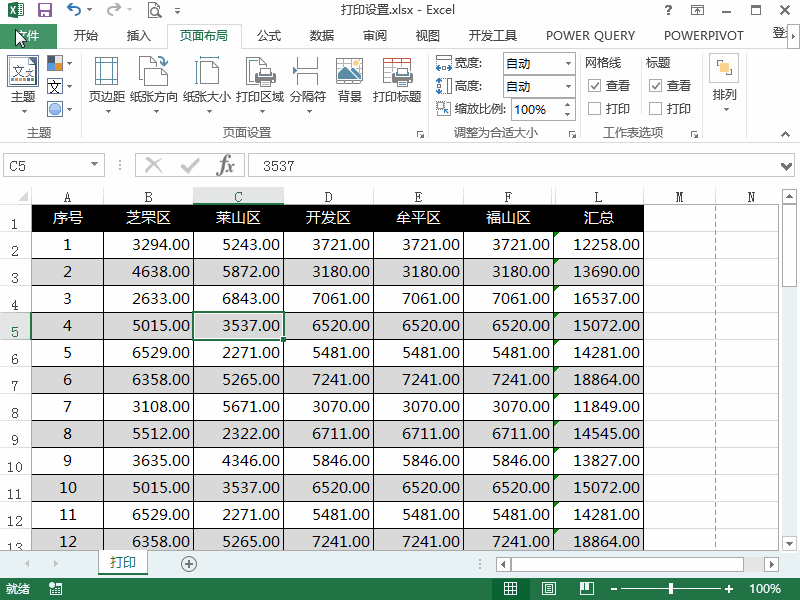800x600 pixels.
Task: Click the Print Area (打印区域) tool
Action: [259, 85]
